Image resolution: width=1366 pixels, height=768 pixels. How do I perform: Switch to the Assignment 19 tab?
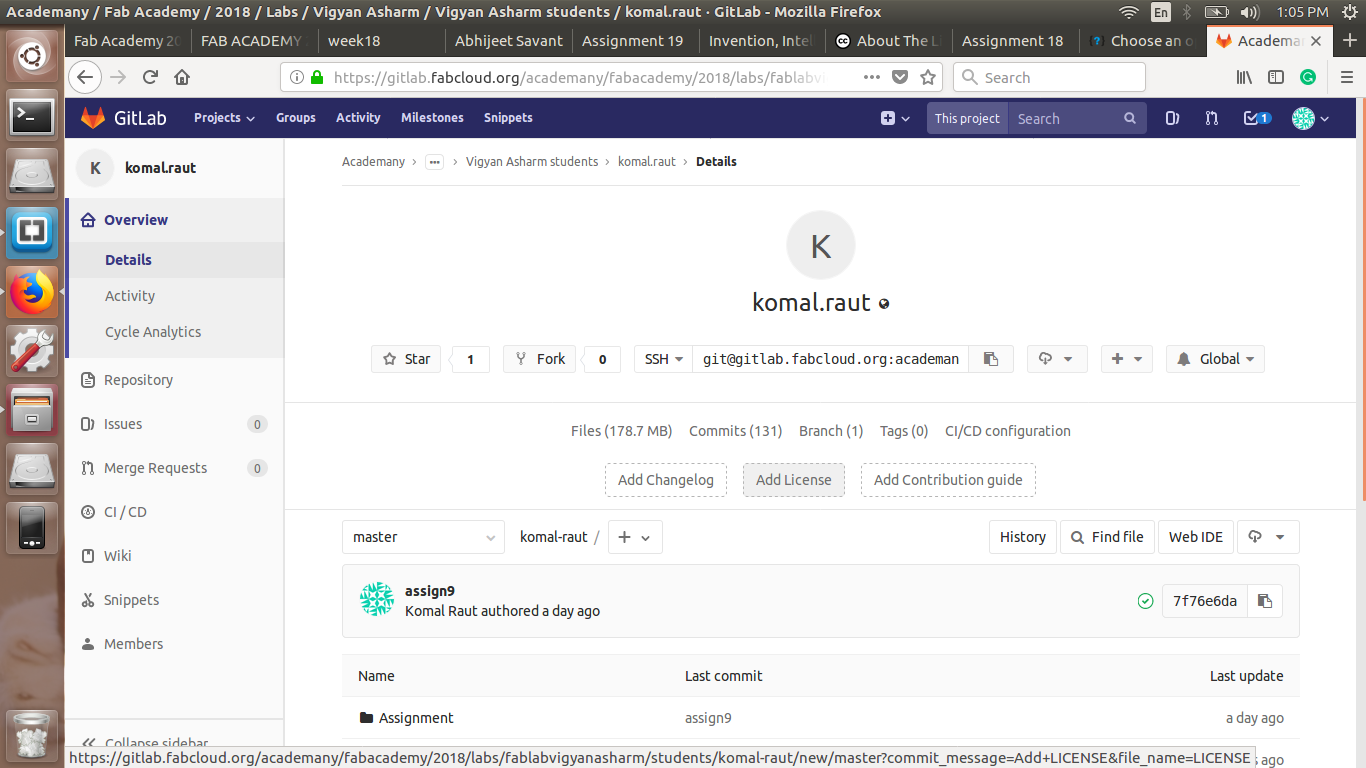[635, 41]
